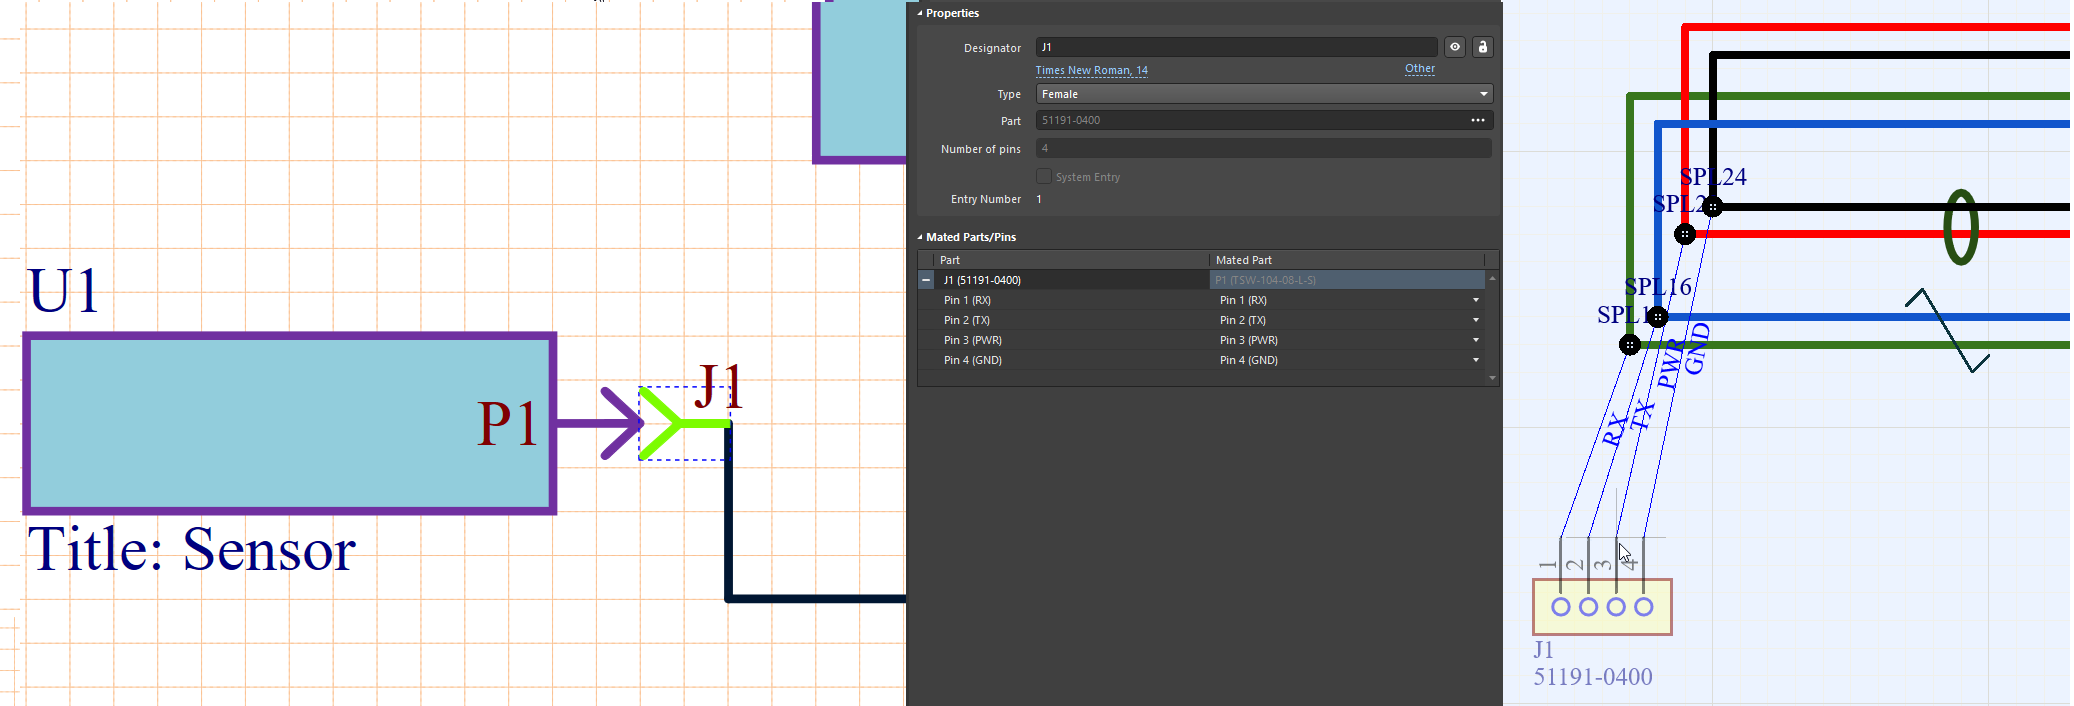Open the Type Female dropdown
The width and height of the screenshot is (2074, 706).
1264,94
